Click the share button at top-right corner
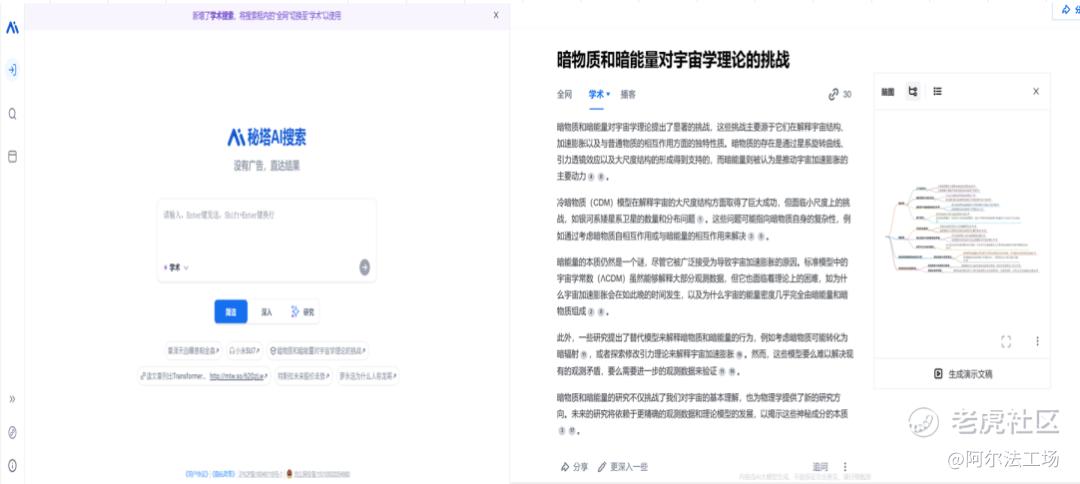 pyautogui.click(x=1067, y=11)
